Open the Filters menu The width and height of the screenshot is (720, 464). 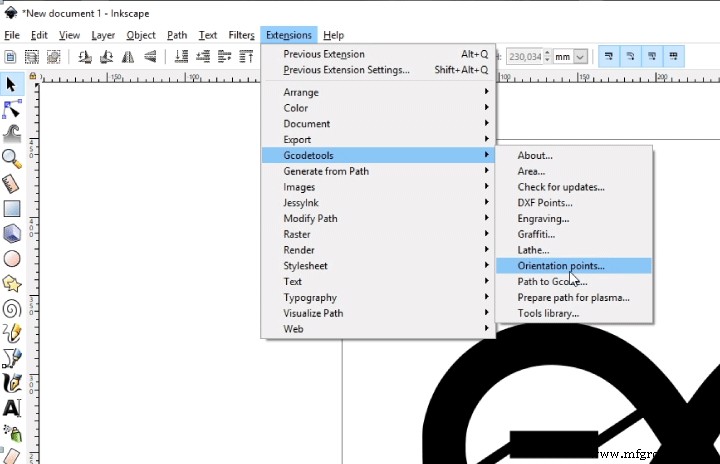[x=241, y=35]
